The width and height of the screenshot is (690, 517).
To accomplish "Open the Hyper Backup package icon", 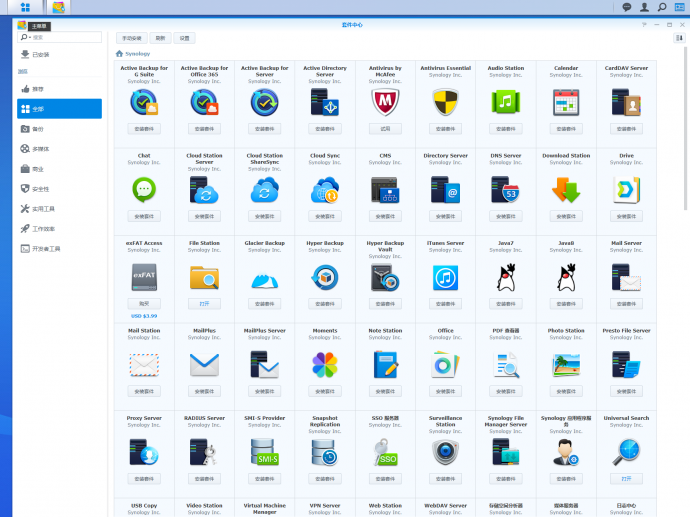I will click(x=325, y=277).
